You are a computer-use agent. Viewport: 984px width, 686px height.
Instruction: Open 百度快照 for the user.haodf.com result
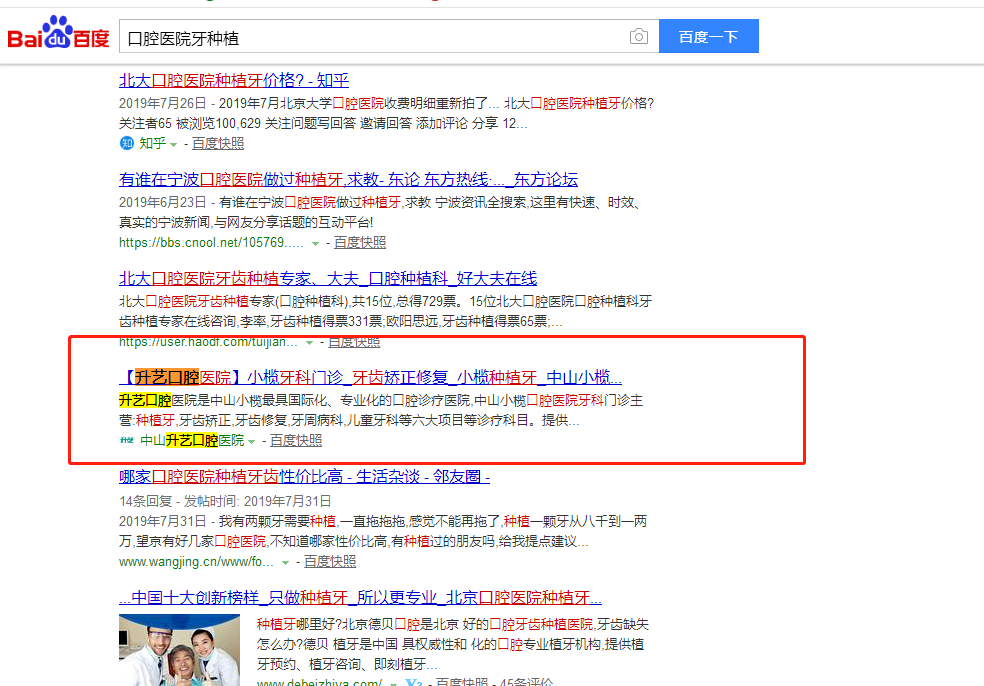click(x=354, y=343)
